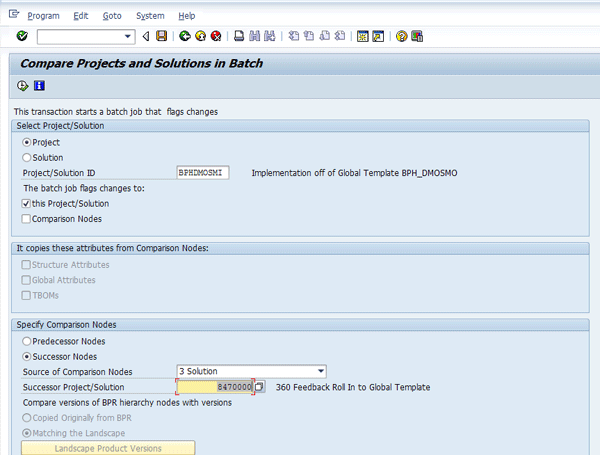Screen dimensions: 600x455
Task: Click the Successor Project/Solution input field
Action: tap(215, 387)
